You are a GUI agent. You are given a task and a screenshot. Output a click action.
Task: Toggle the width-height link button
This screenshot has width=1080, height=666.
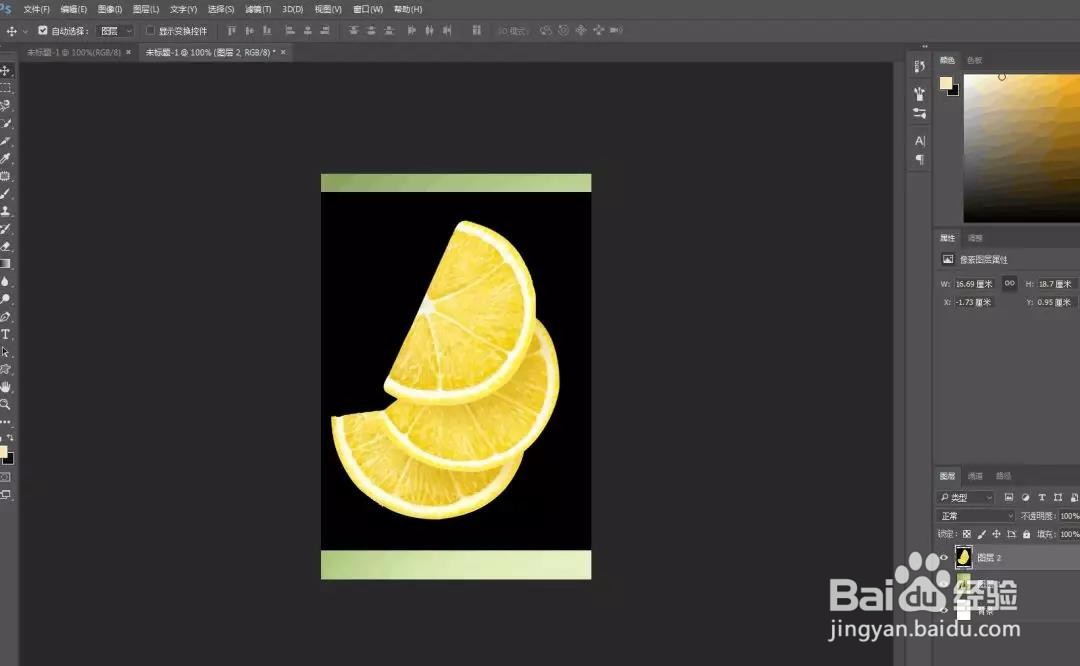(x=1009, y=283)
